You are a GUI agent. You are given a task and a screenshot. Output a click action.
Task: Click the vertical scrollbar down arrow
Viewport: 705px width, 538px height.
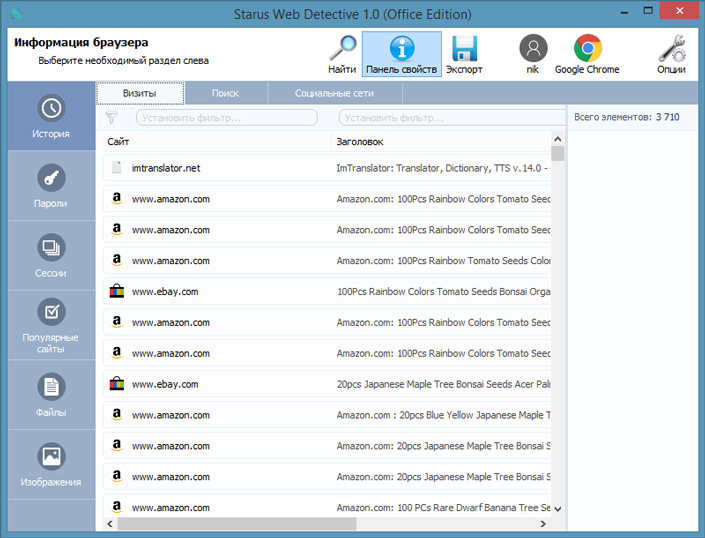558,509
